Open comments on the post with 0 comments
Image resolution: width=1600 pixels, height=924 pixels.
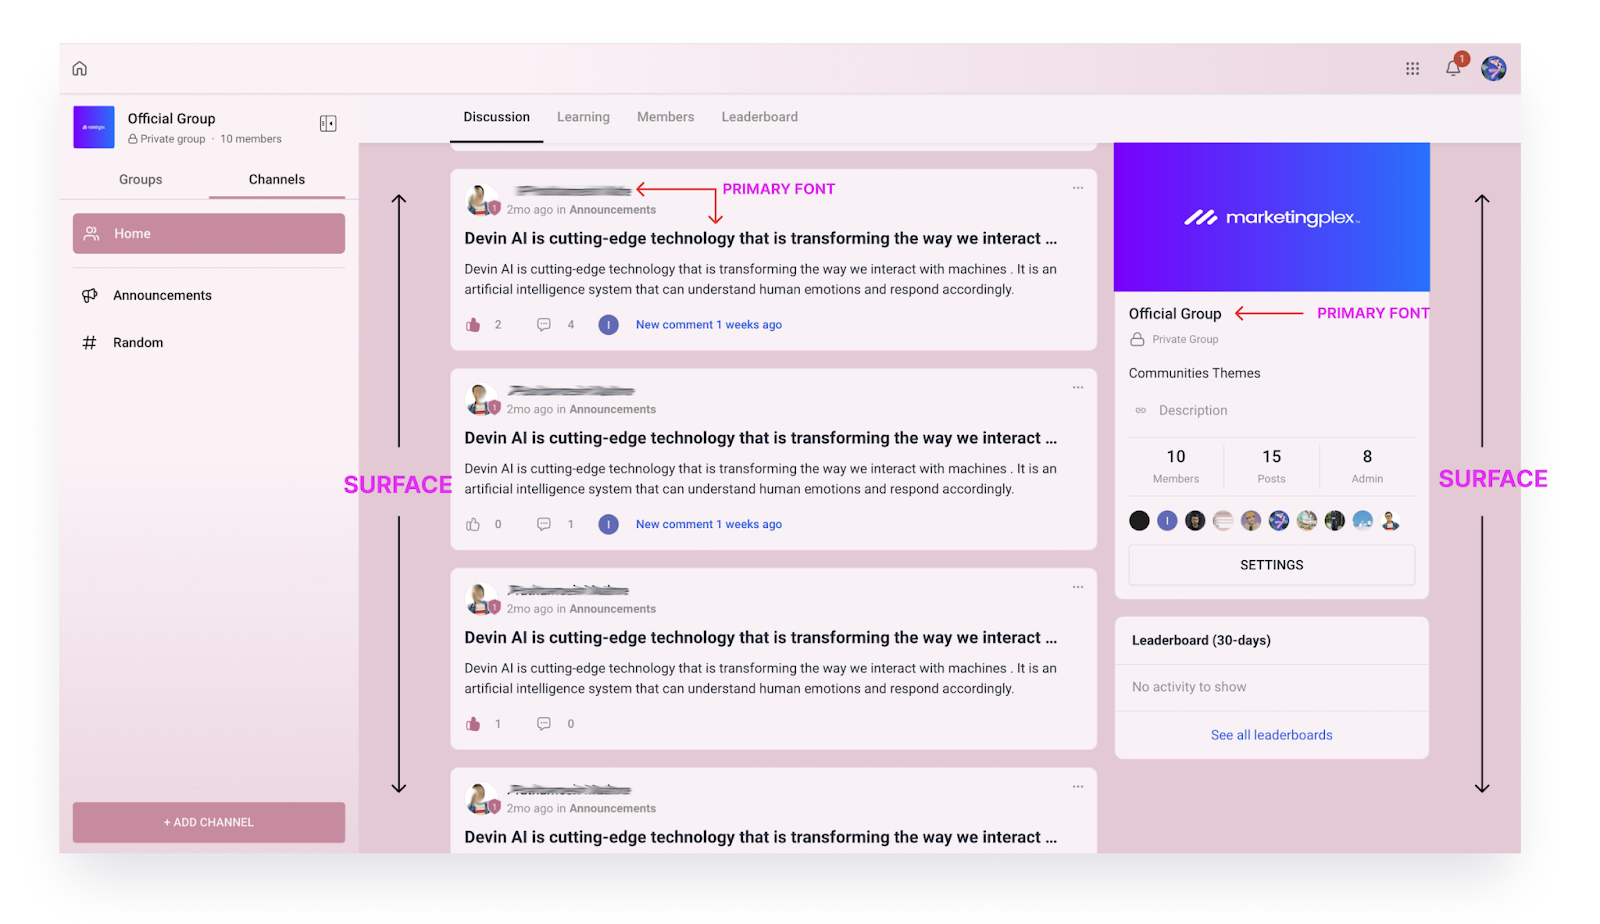544,723
